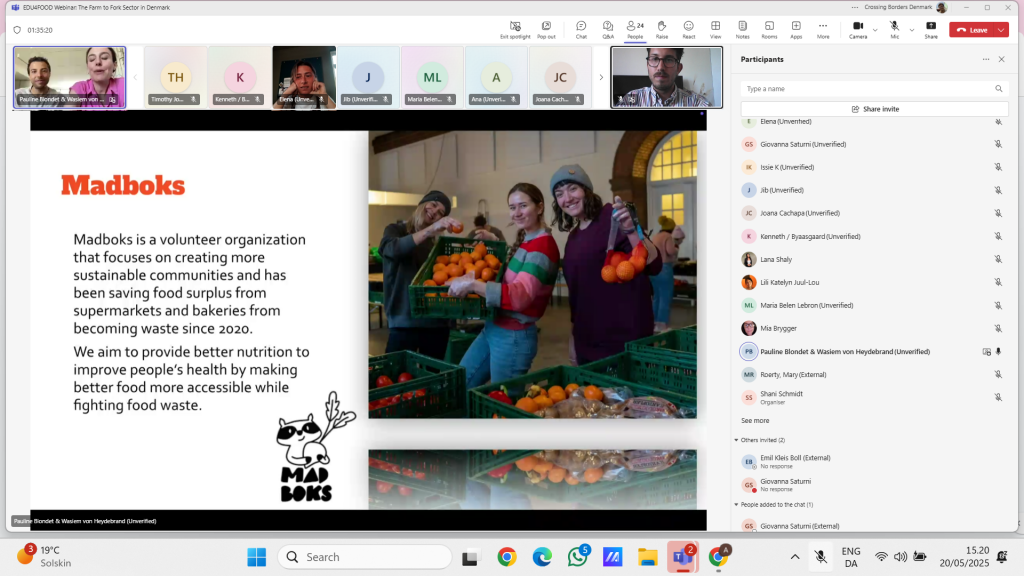The height and width of the screenshot is (576, 1024).
Task: Open Microsoft Edge from taskbar
Action: click(x=542, y=557)
